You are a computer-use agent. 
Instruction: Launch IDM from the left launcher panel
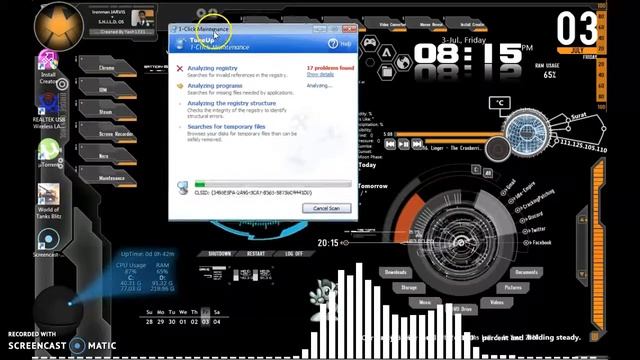pos(107,89)
